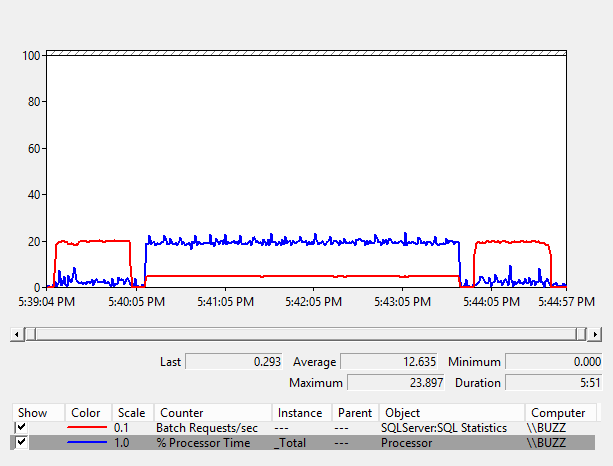This screenshot has height=466, width=613.
Task: Sort by the Parent column header
Action: pyautogui.click(x=355, y=412)
